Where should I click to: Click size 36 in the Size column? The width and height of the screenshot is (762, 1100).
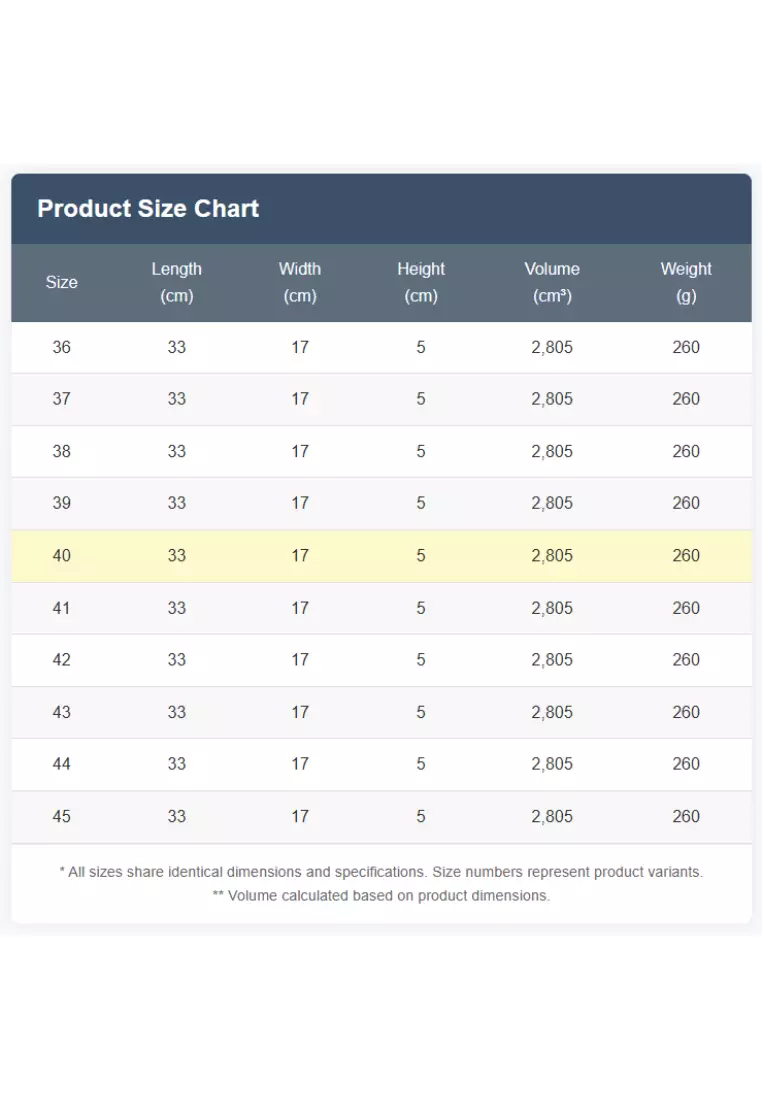62,347
